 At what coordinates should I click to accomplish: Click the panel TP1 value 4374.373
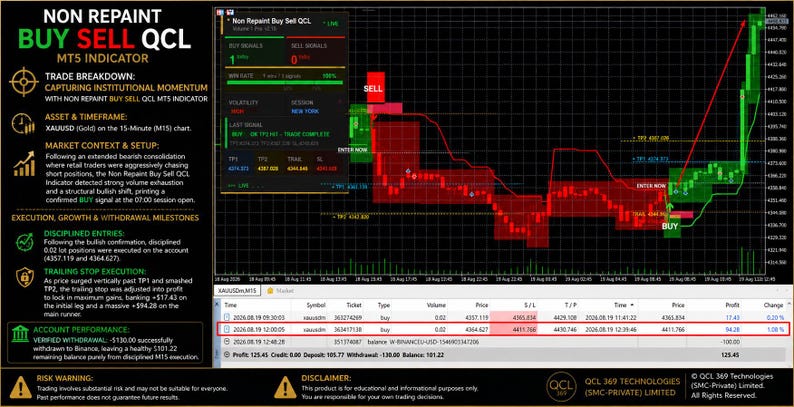(238, 169)
